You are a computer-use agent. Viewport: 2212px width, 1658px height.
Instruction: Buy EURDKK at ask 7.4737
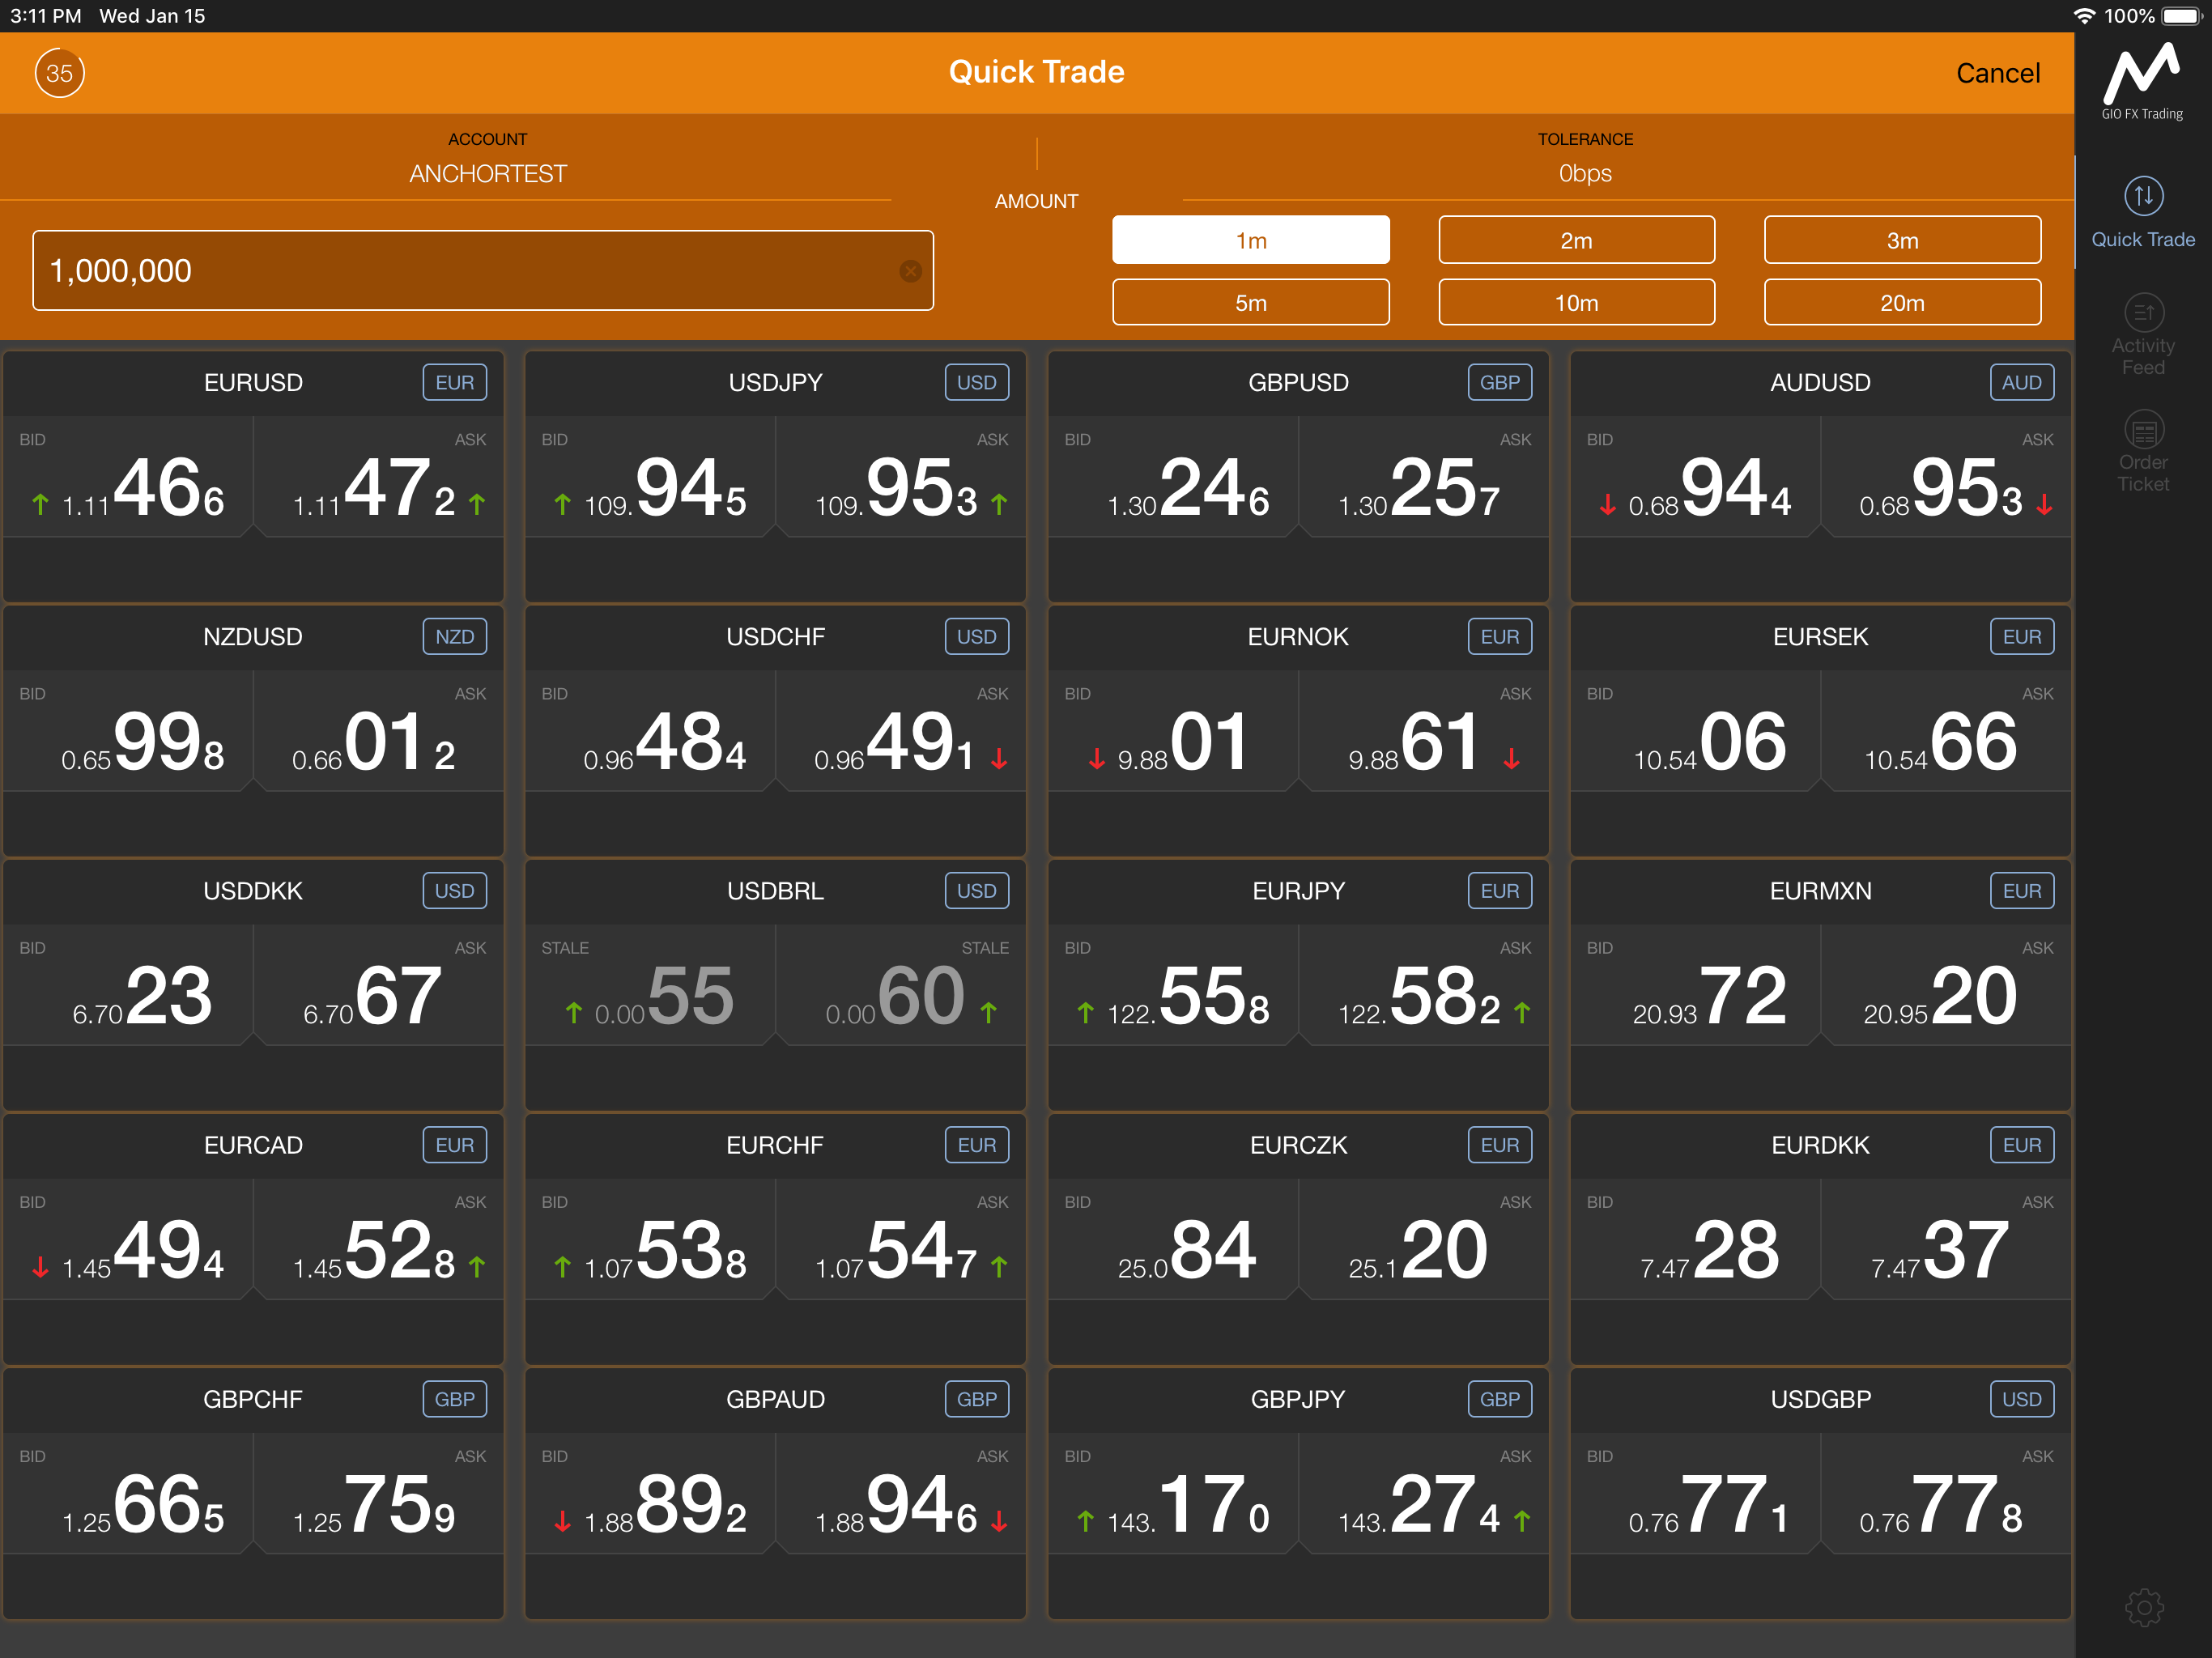(x=1946, y=1239)
